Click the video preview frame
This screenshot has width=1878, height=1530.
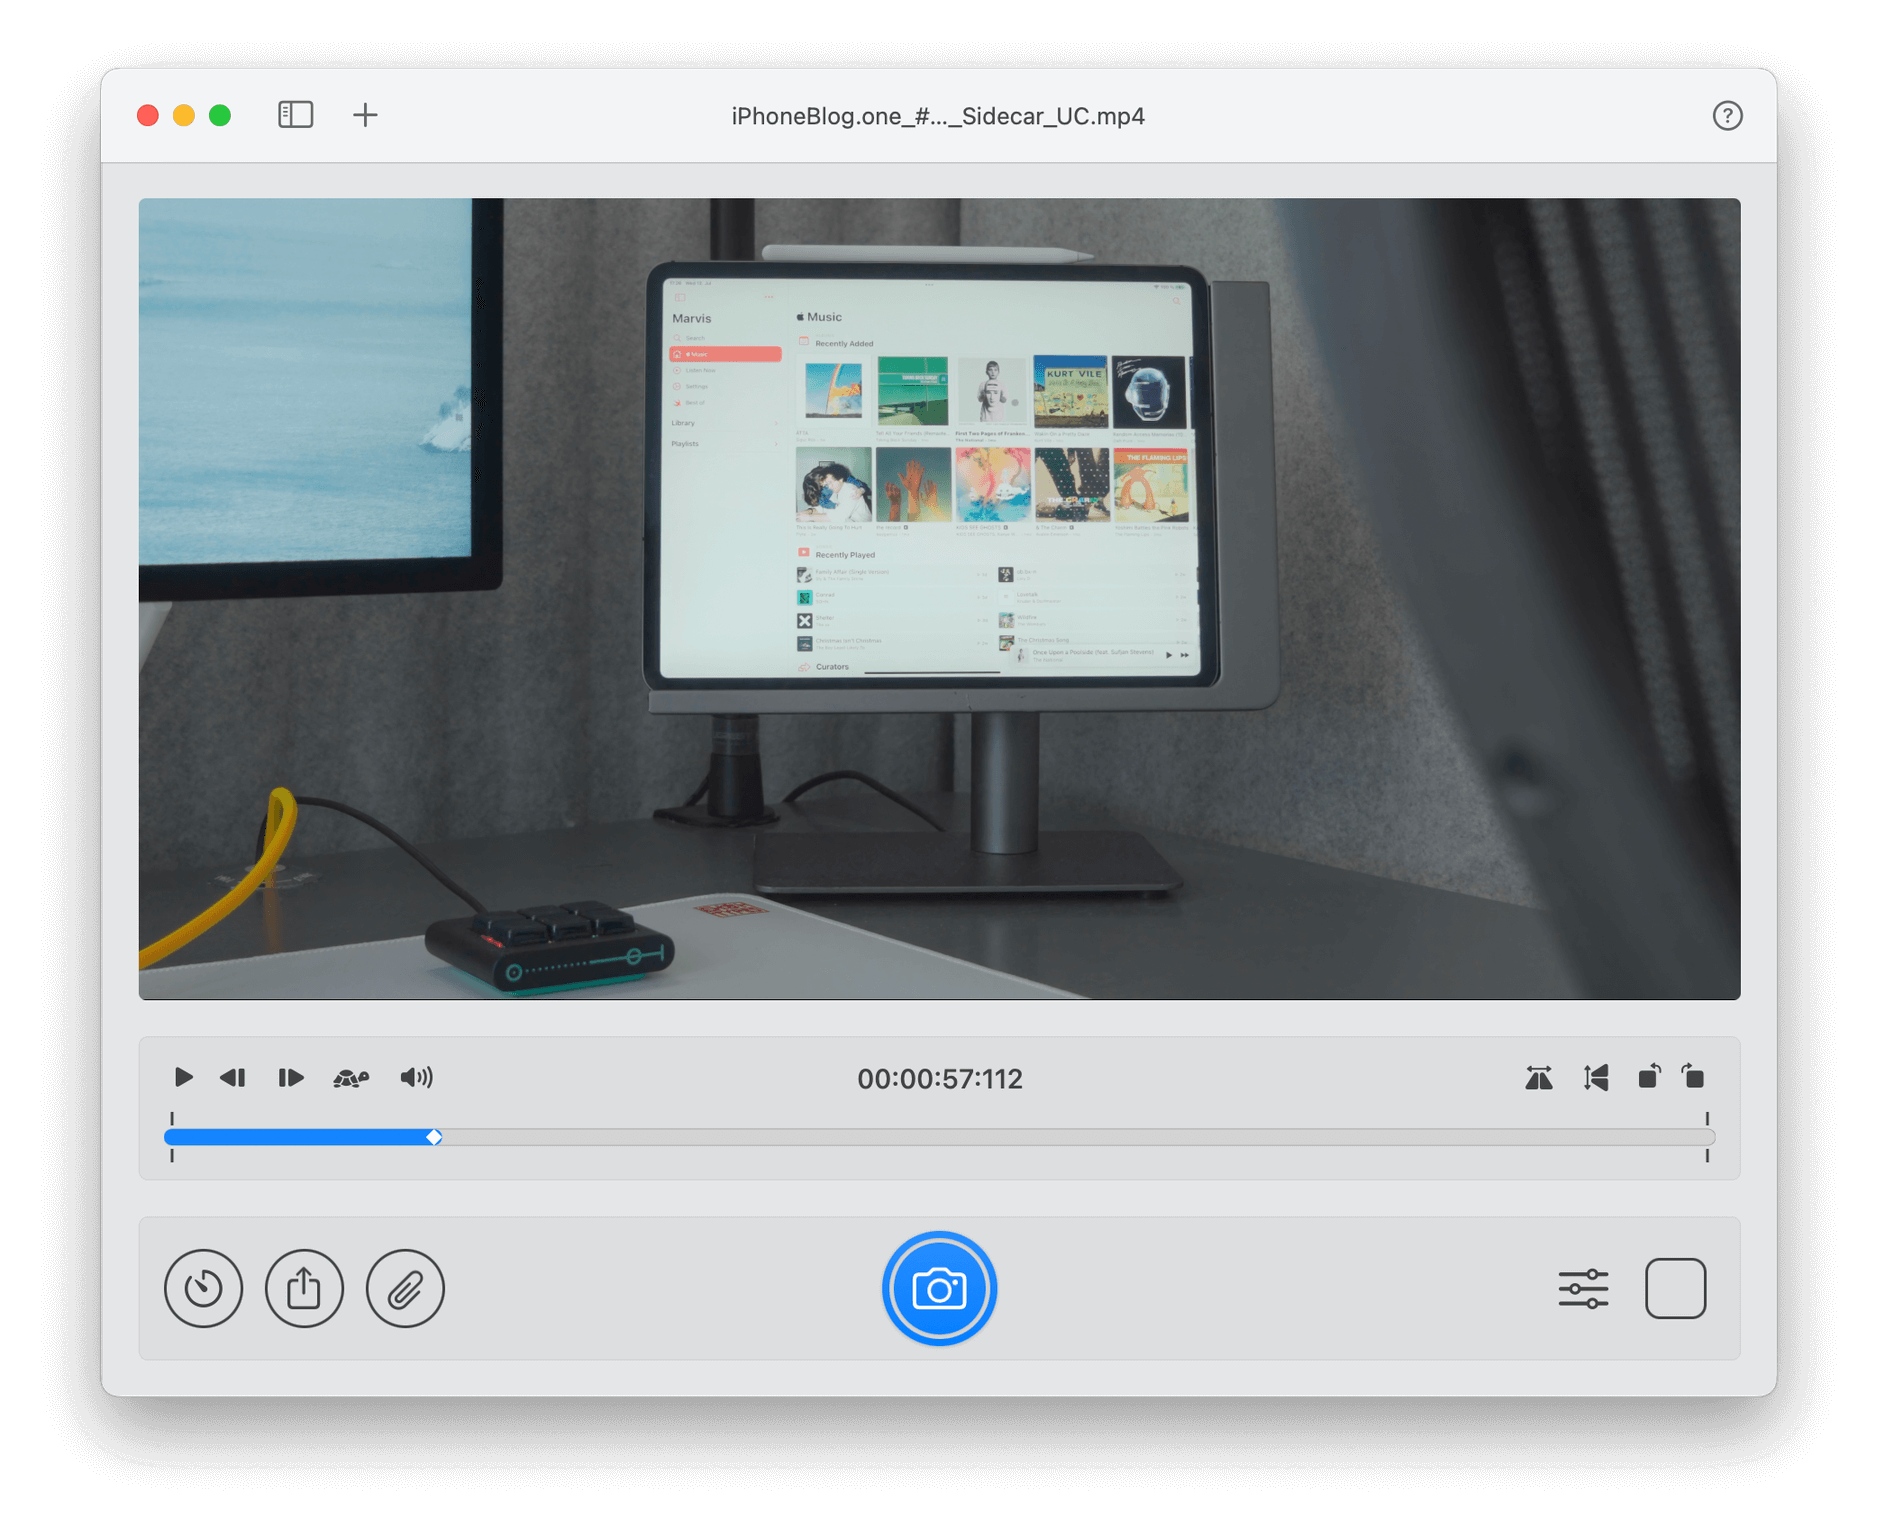939,598
